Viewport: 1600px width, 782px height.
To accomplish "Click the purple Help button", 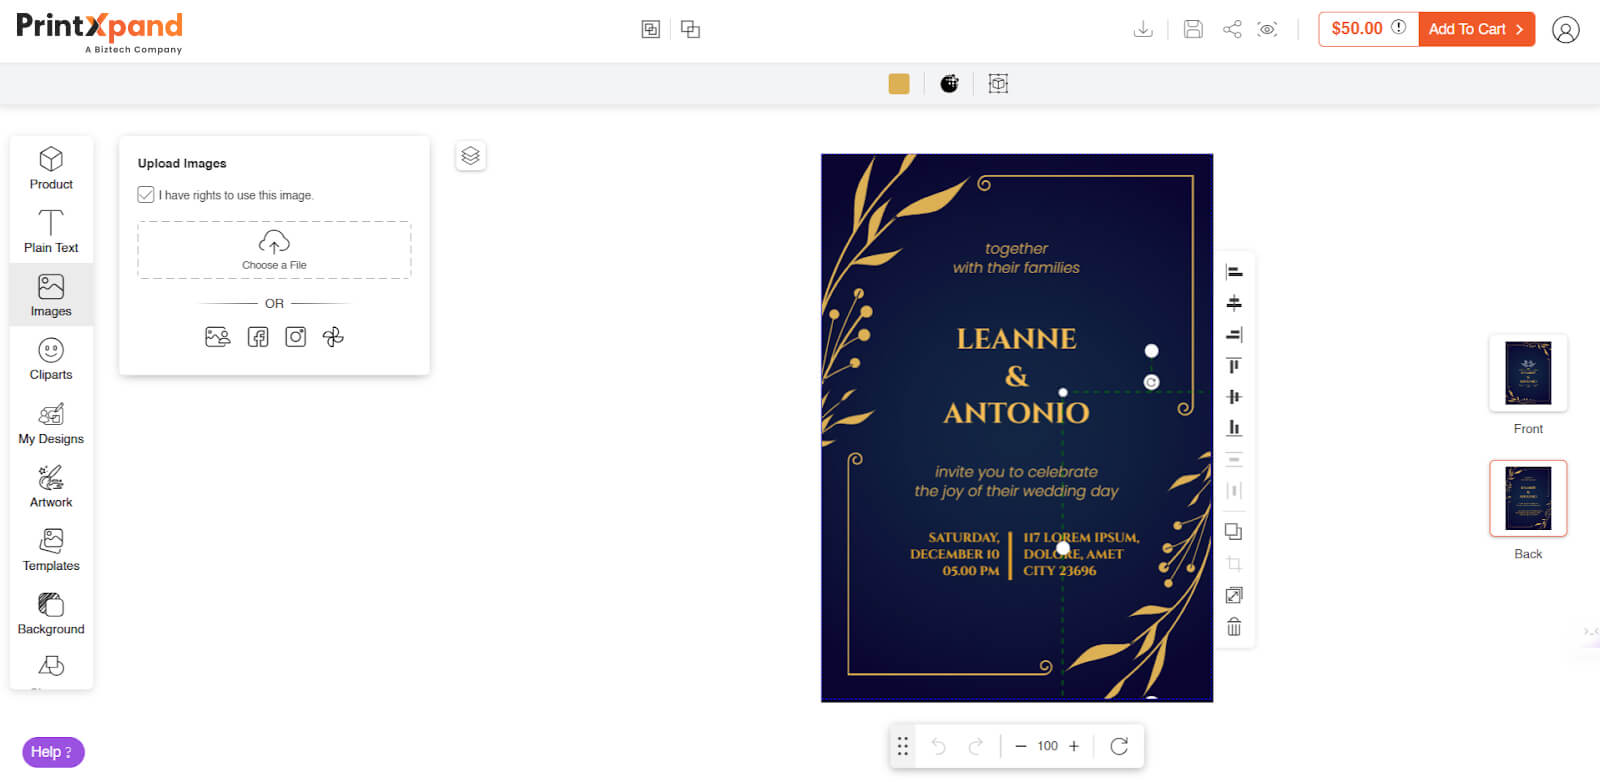I will pyautogui.click(x=53, y=752).
